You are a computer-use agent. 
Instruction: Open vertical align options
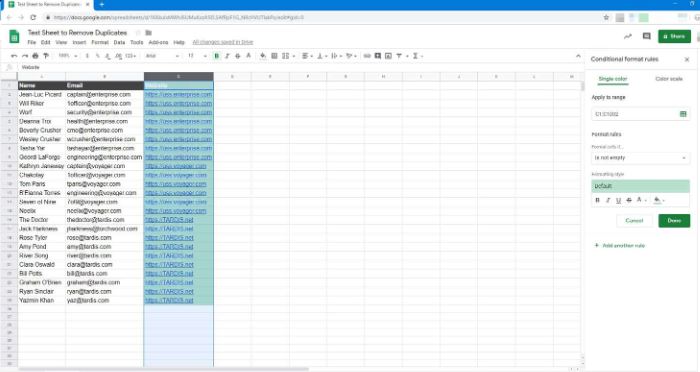pos(321,56)
